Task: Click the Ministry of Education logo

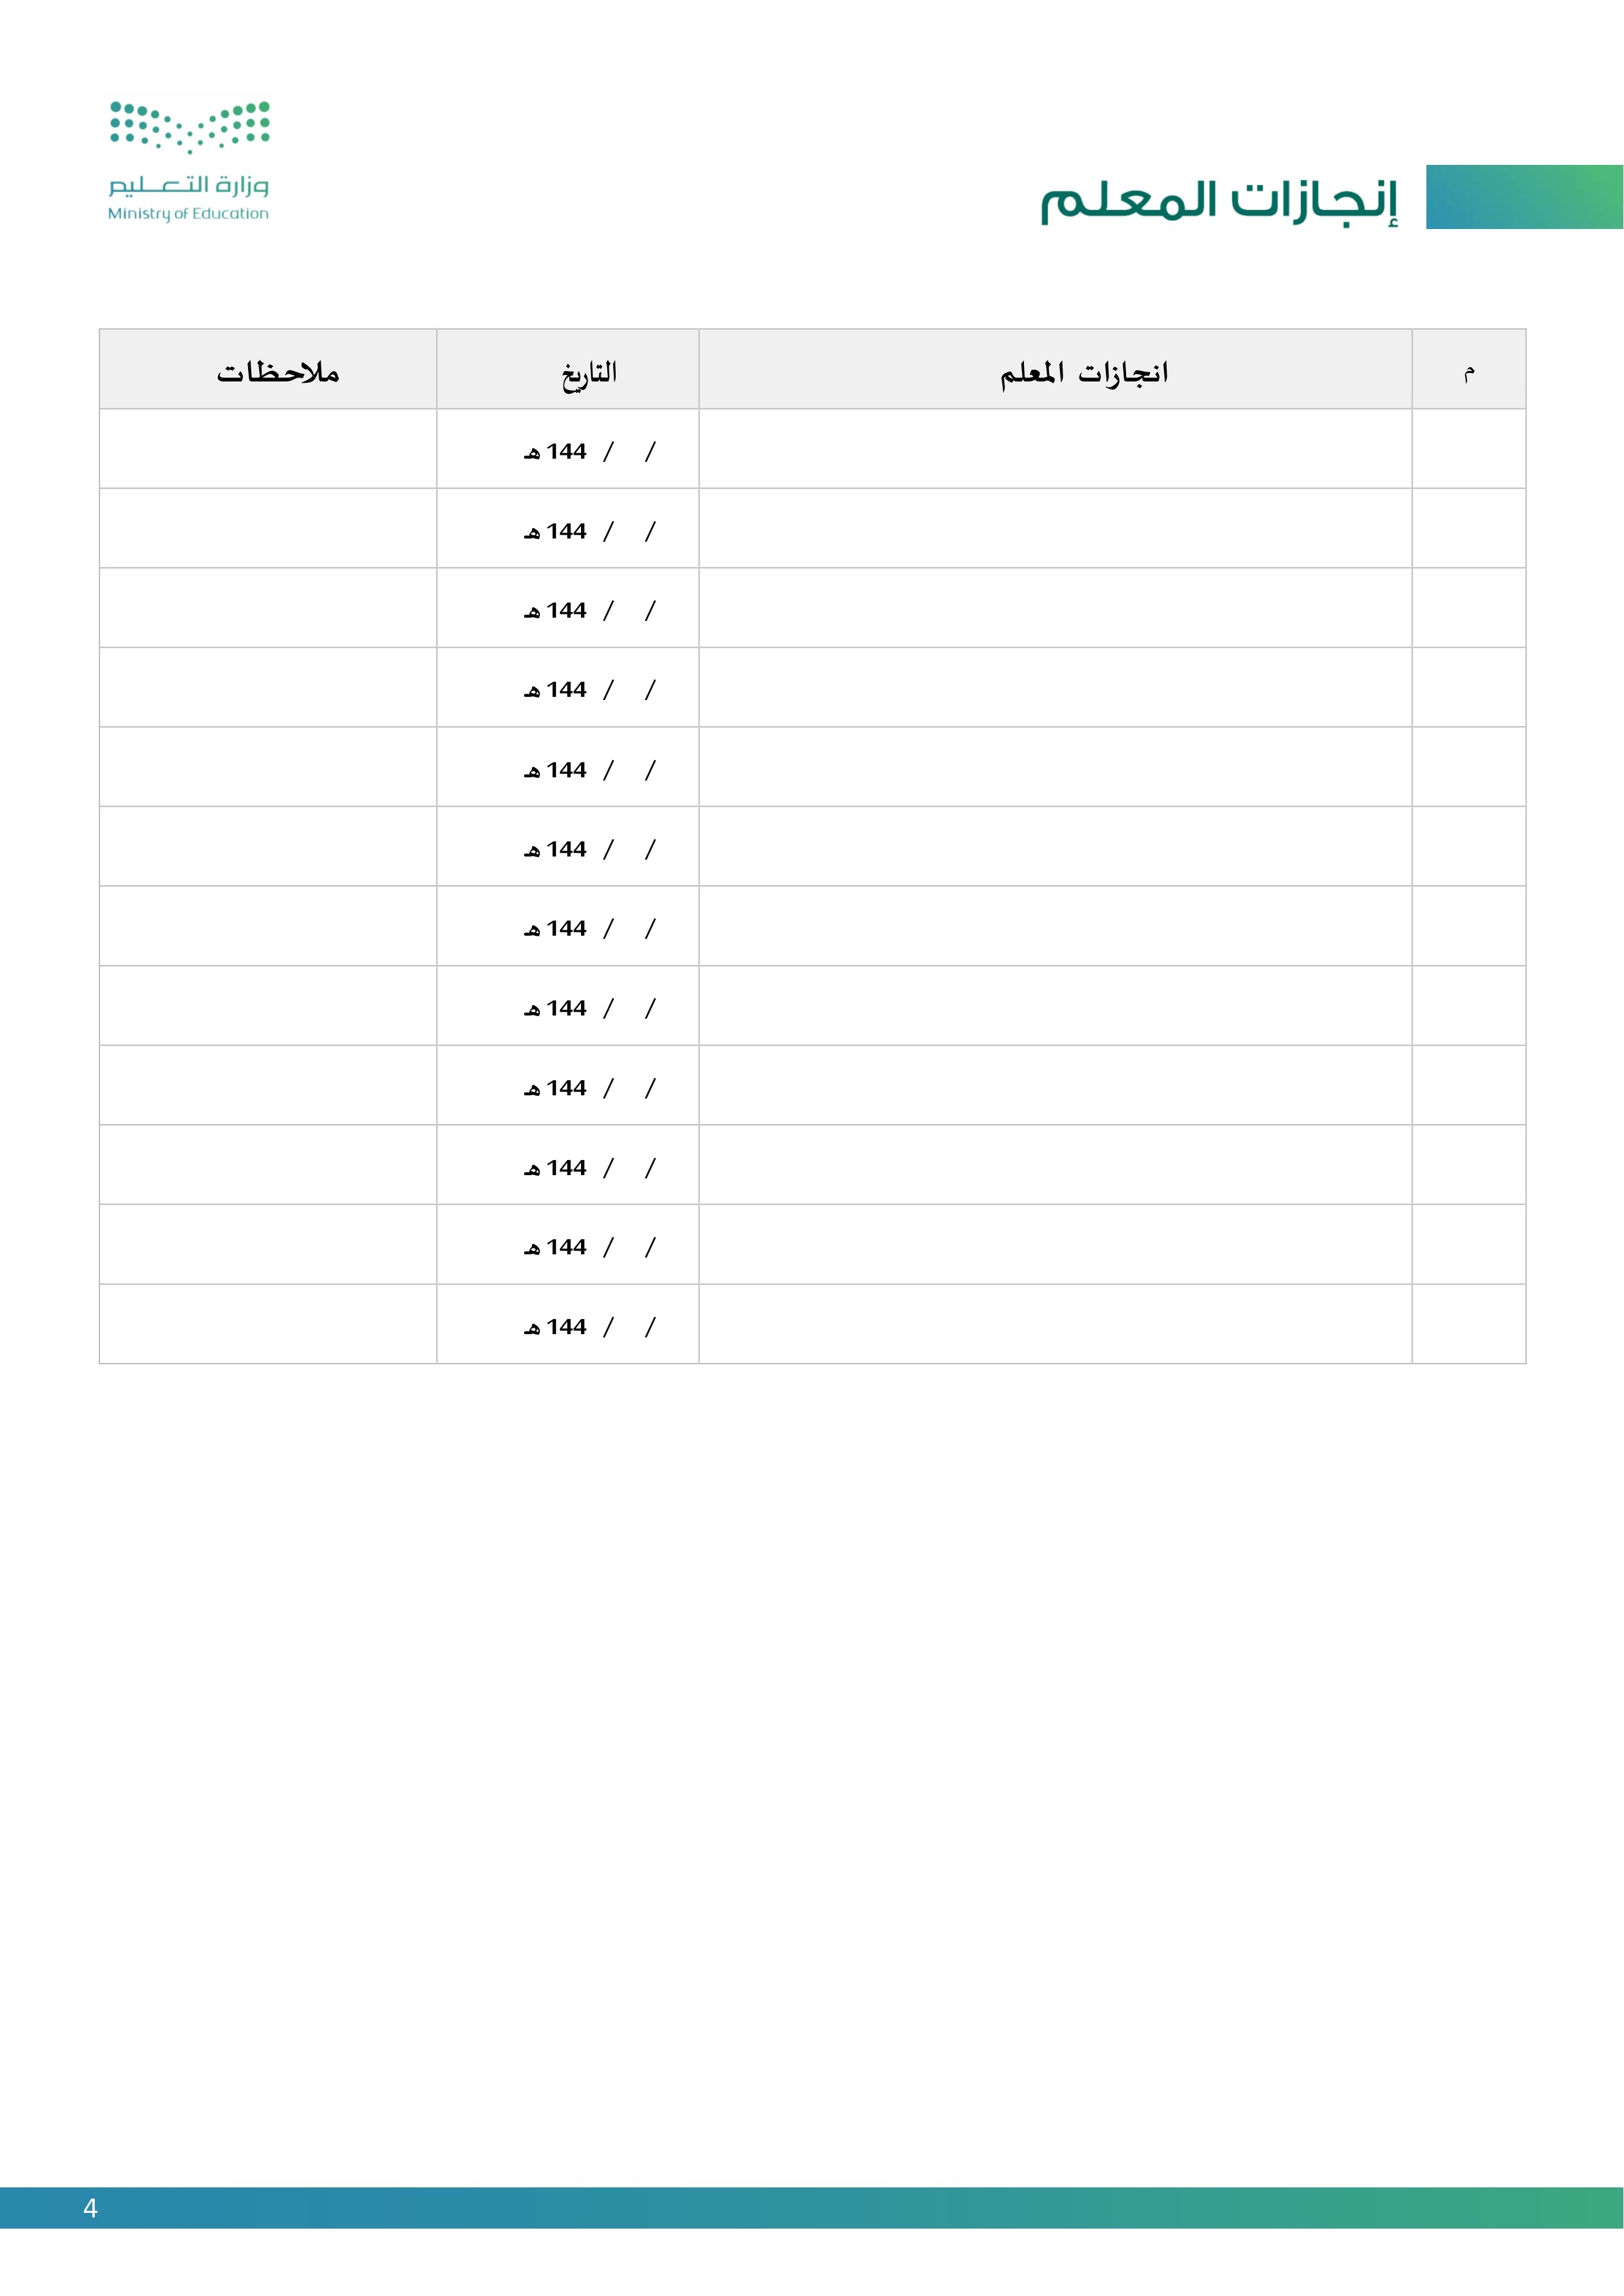Action: (x=189, y=160)
